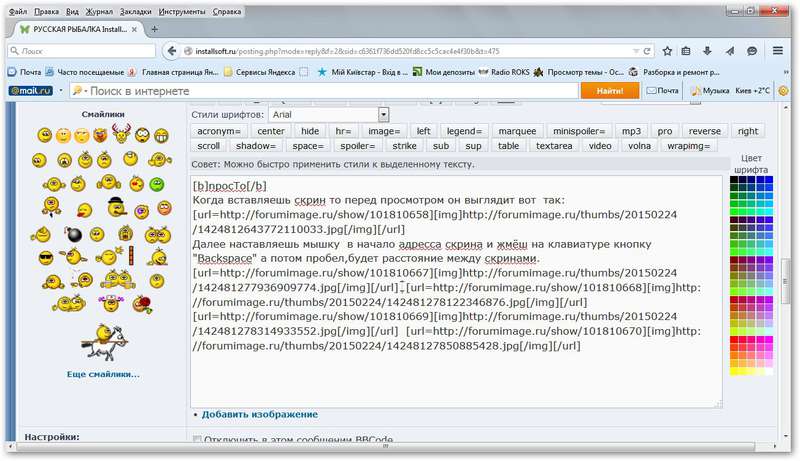
Task: Insert the kissing smiley with red lips
Action: click(136, 183)
